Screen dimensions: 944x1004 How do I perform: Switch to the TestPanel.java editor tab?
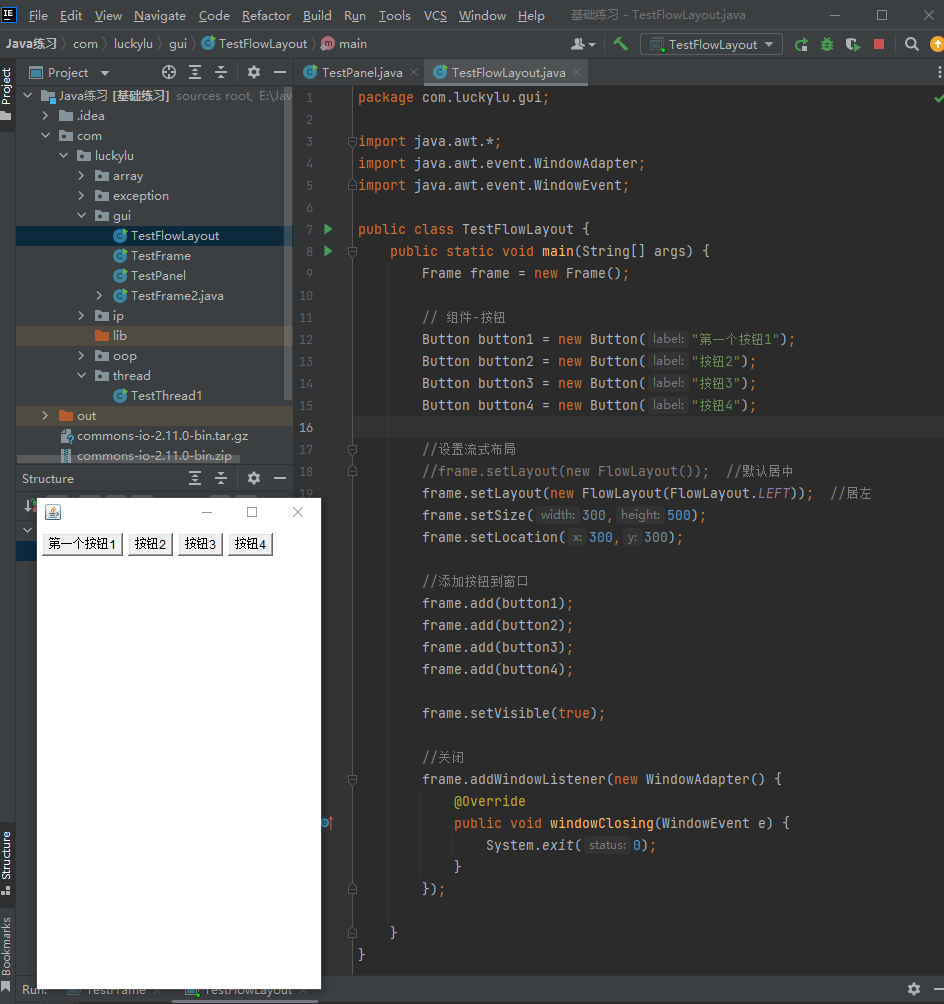[361, 73]
